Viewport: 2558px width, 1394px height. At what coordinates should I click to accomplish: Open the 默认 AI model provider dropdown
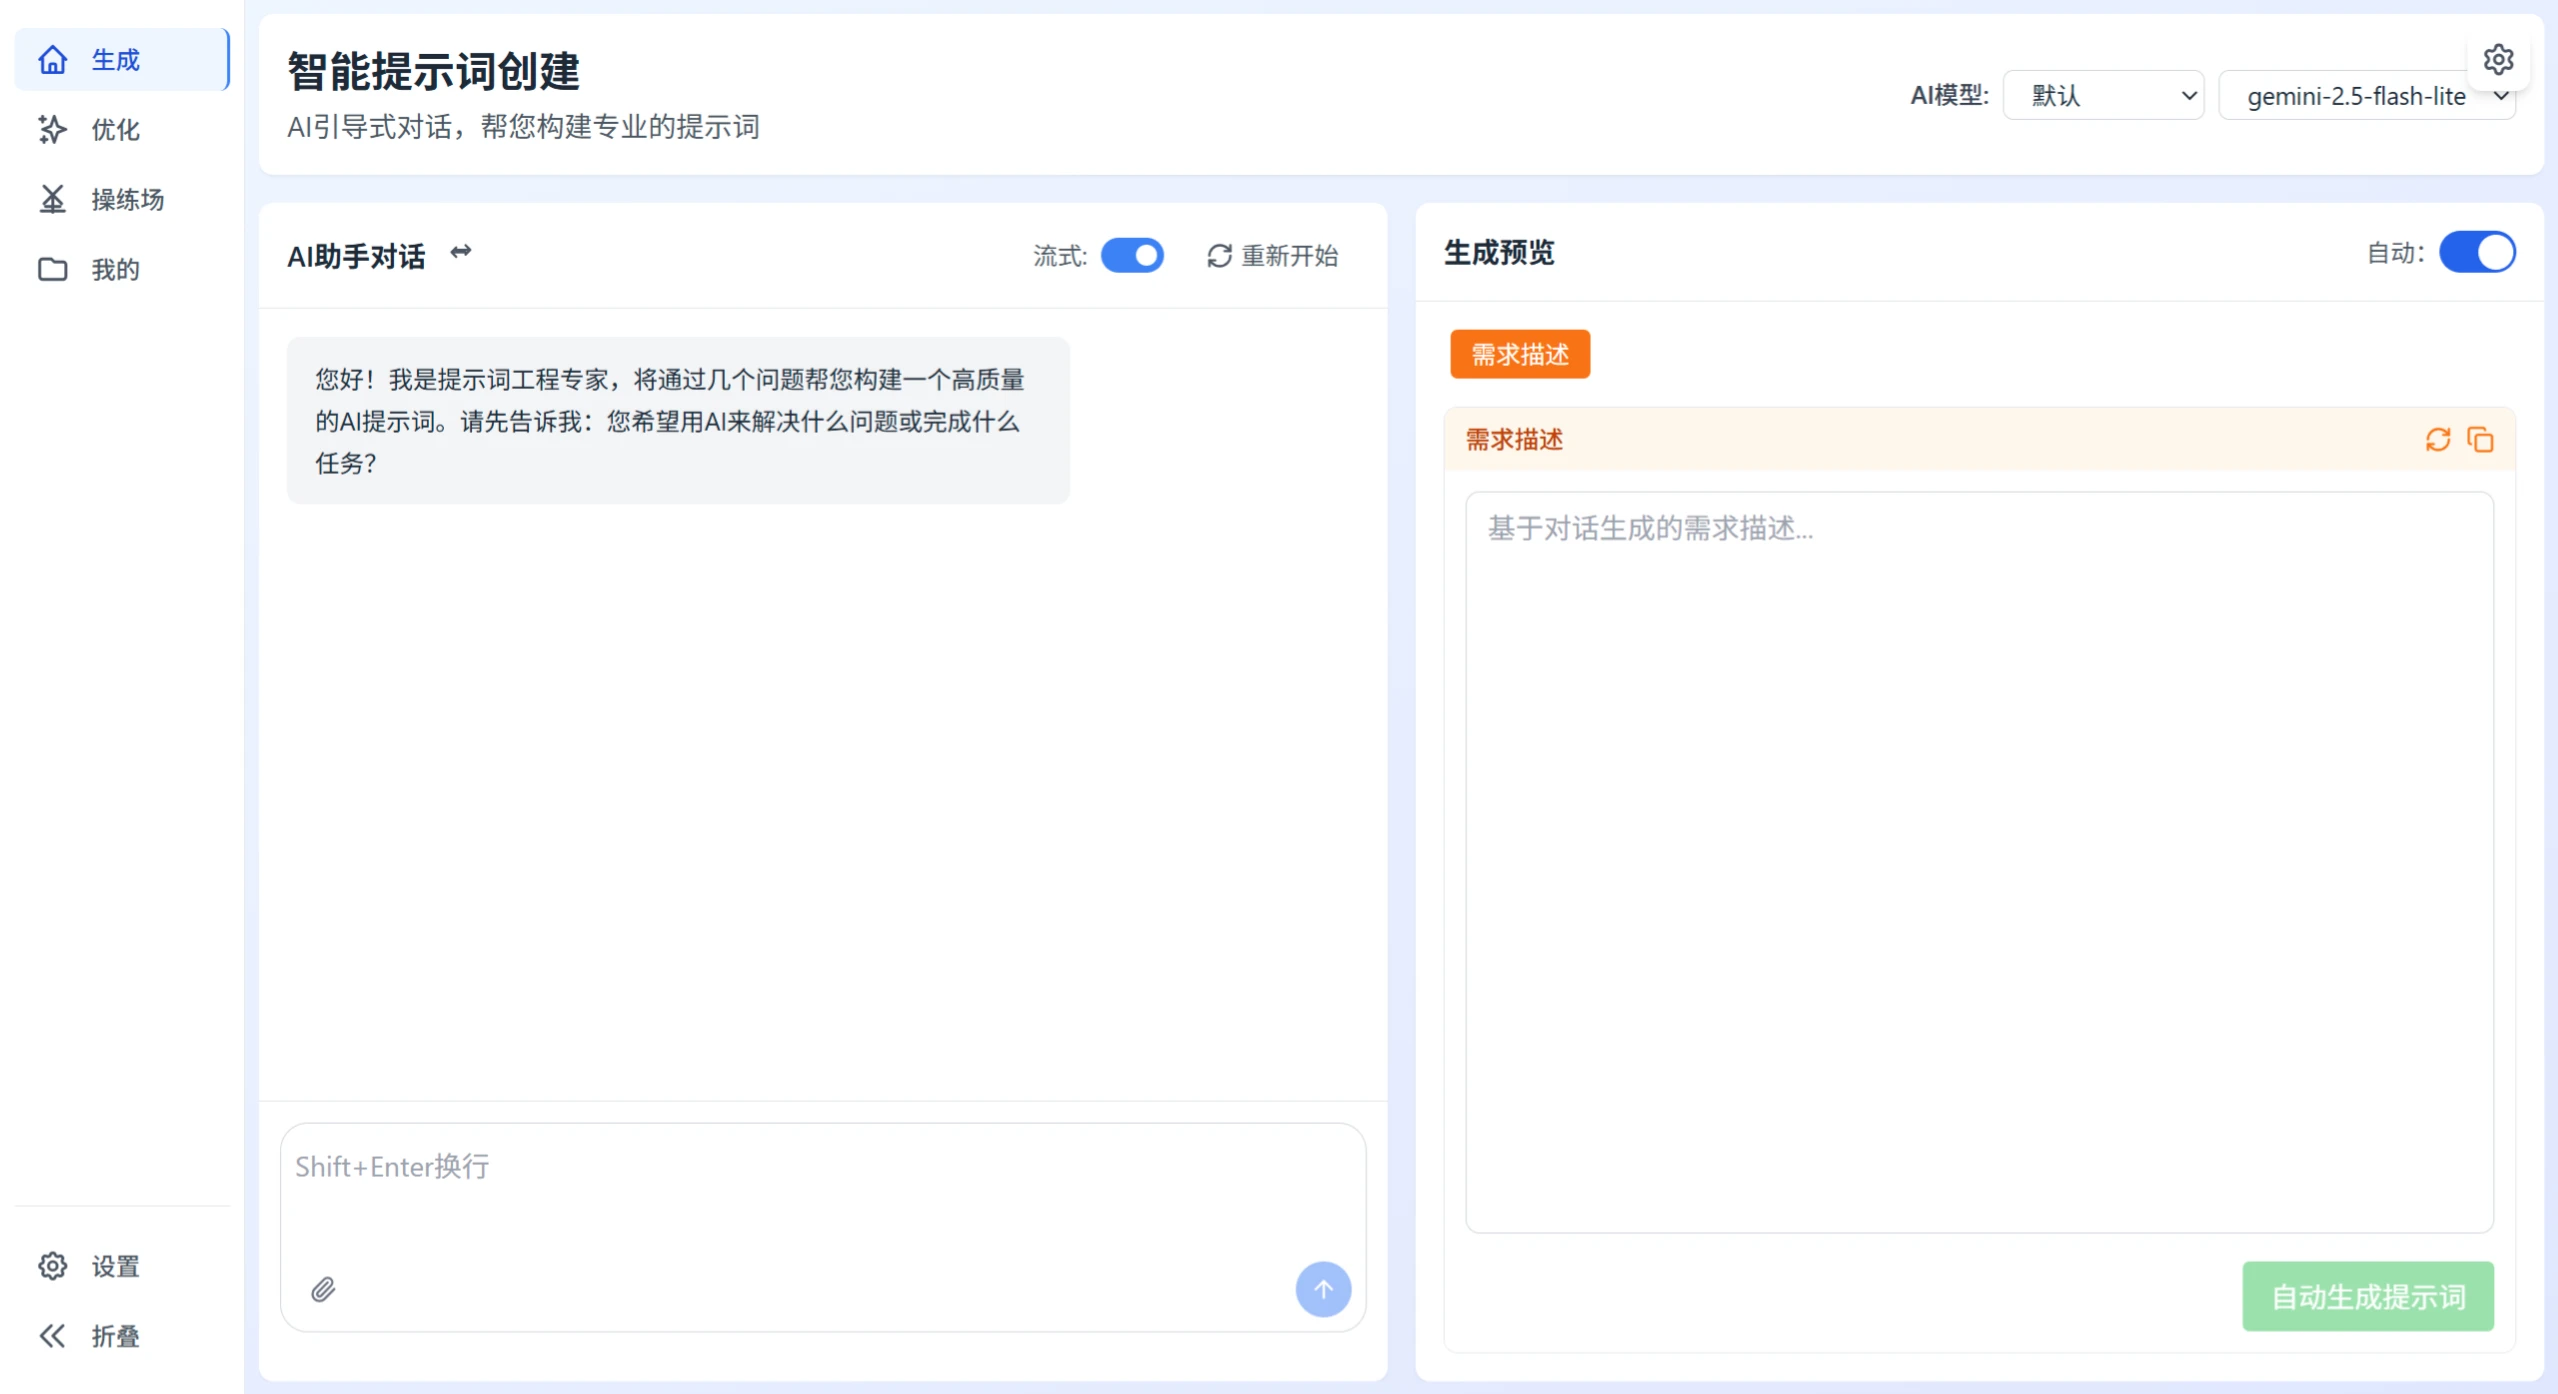[2103, 96]
